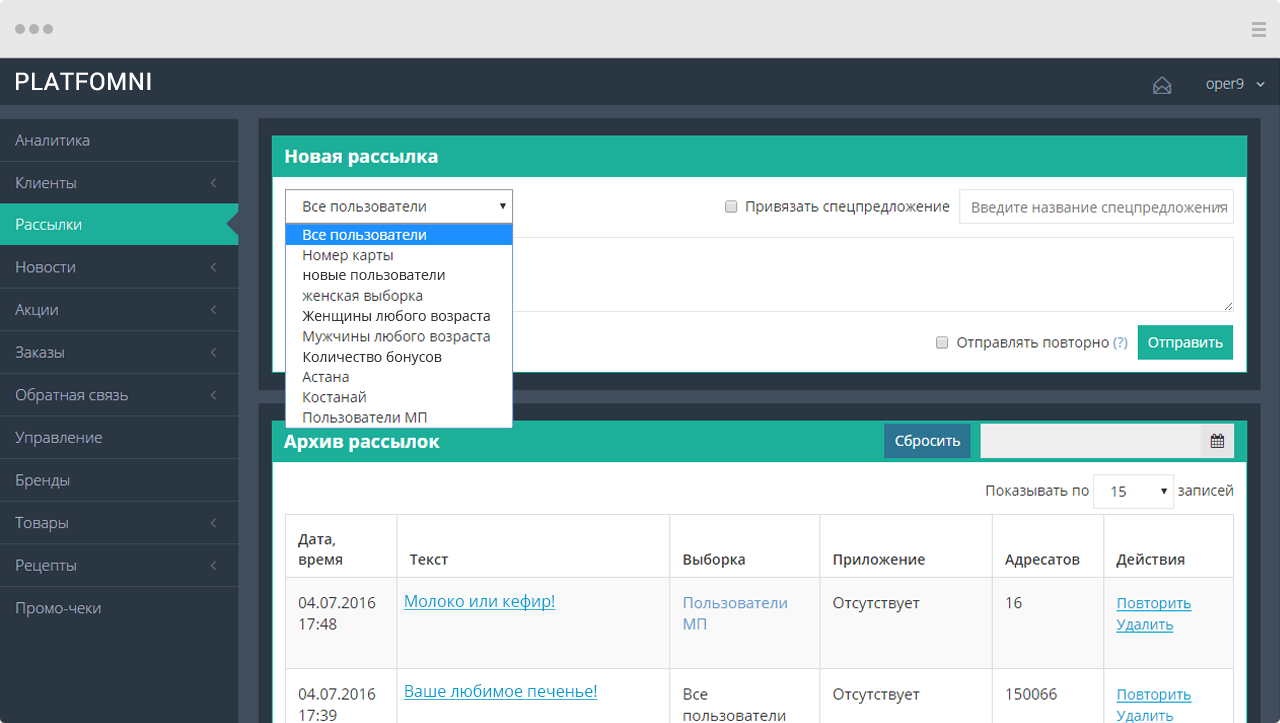Click the Отправить button
The image size is (1280, 723).
[1185, 342]
